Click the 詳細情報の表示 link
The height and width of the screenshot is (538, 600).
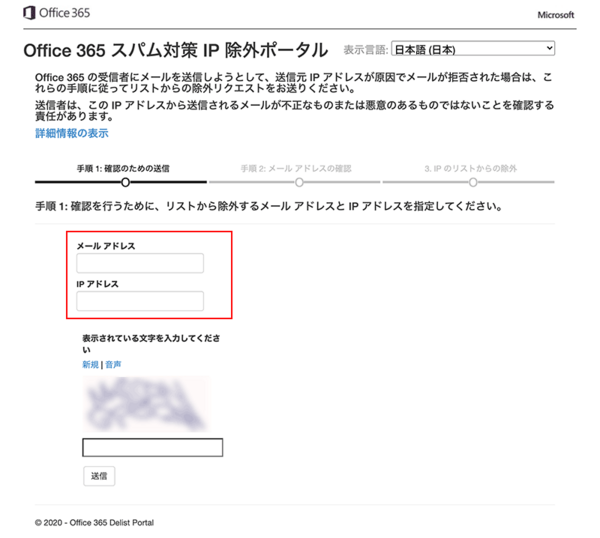pos(72,133)
